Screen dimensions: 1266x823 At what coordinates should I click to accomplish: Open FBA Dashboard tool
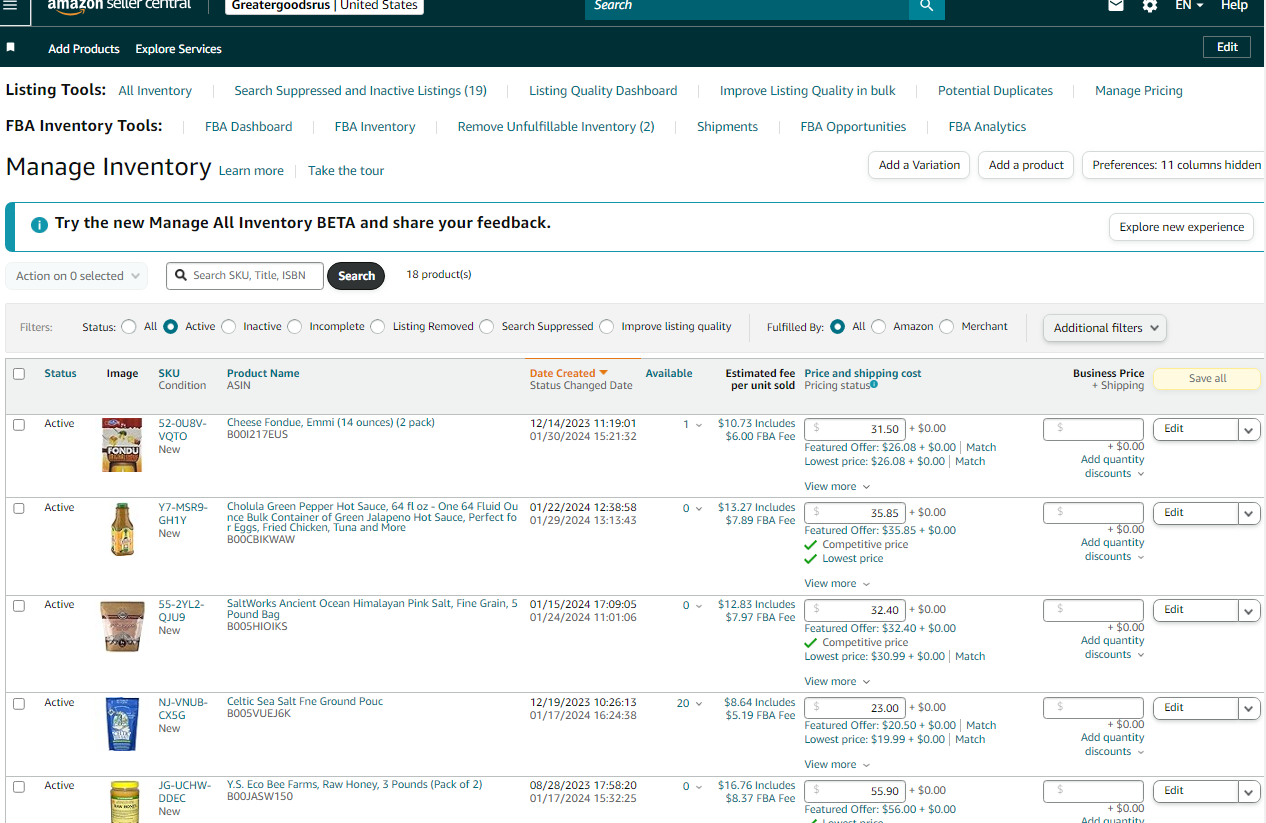click(249, 127)
